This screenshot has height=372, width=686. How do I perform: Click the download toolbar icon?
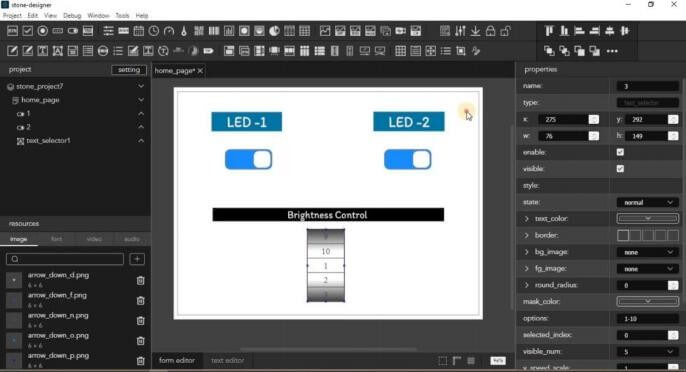pyautogui.click(x=475, y=31)
